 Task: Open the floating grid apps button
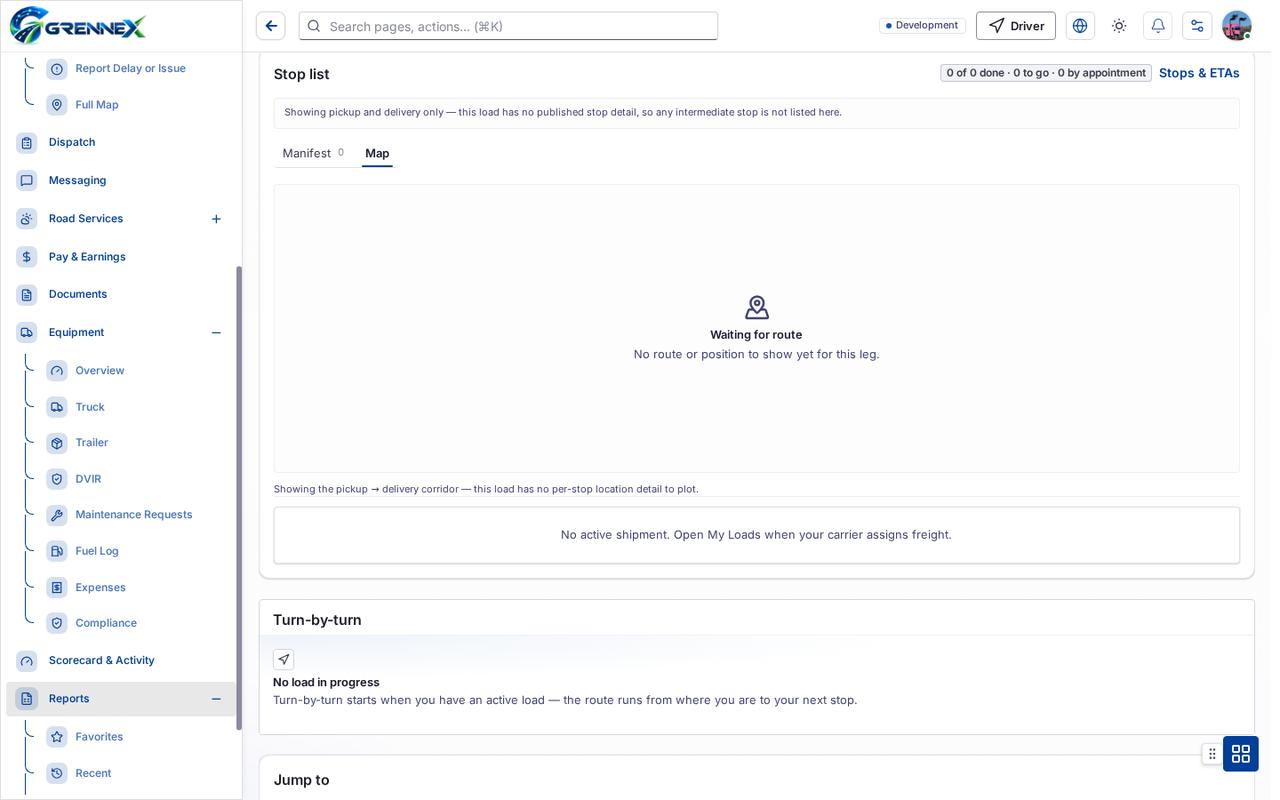tap(1240, 753)
